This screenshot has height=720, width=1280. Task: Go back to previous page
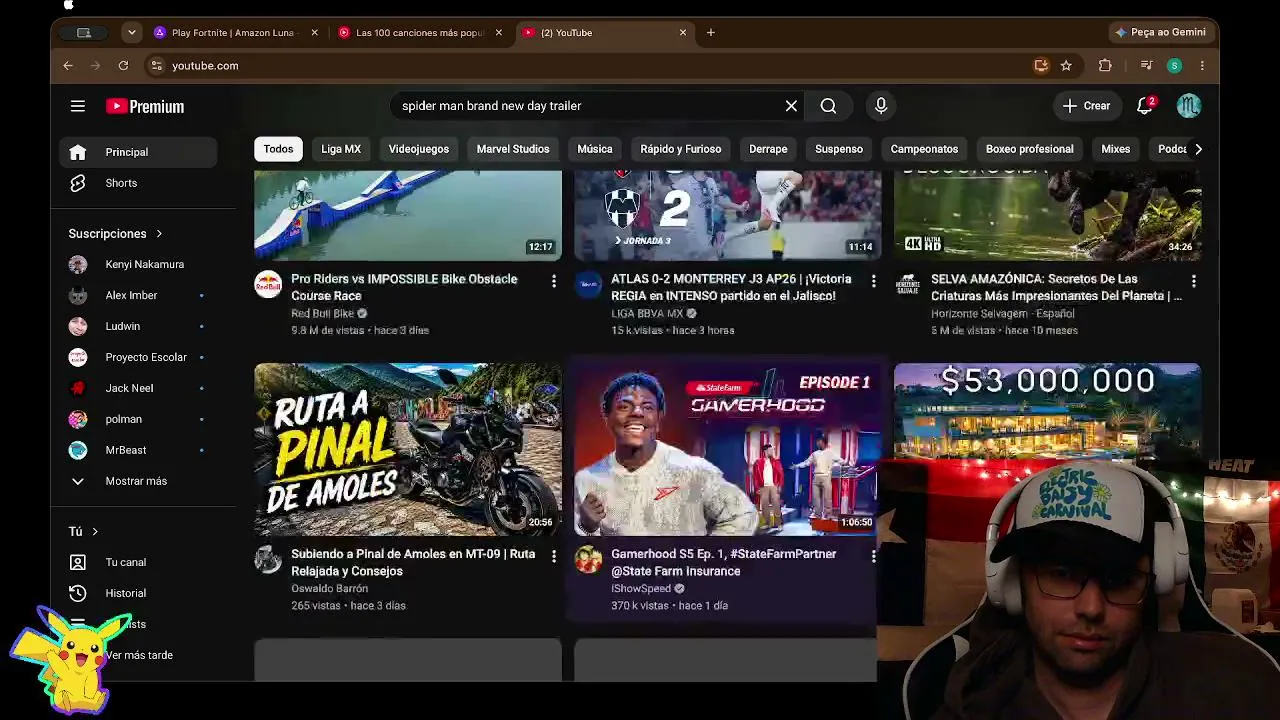pos(68,66)
